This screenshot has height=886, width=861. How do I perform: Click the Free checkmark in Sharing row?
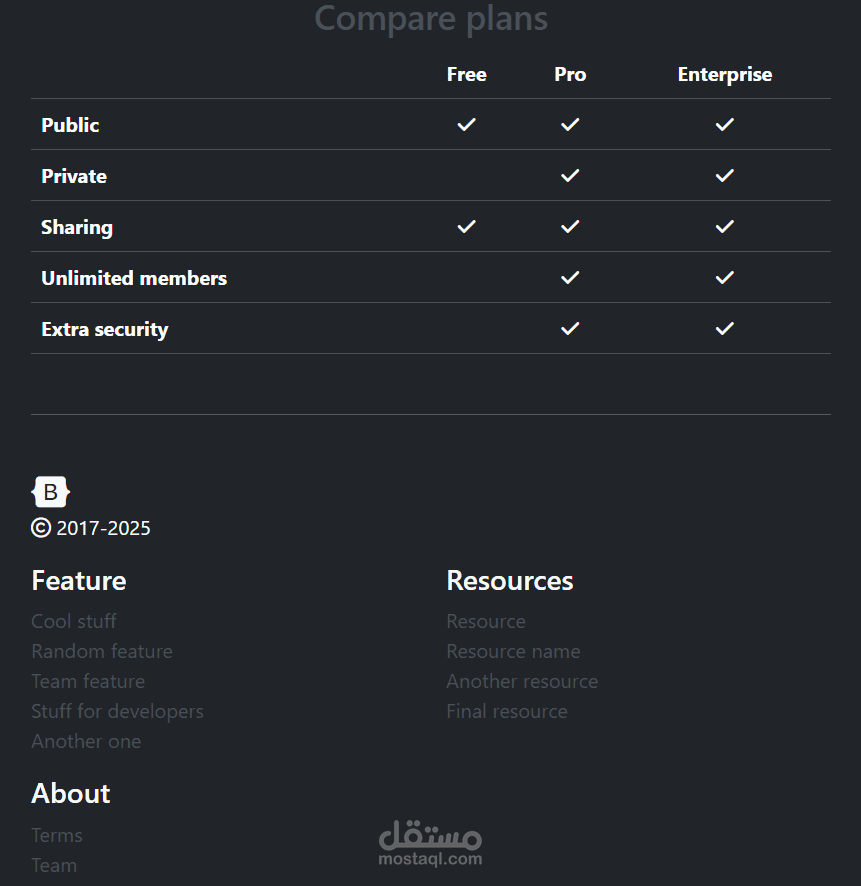[466, 227]
